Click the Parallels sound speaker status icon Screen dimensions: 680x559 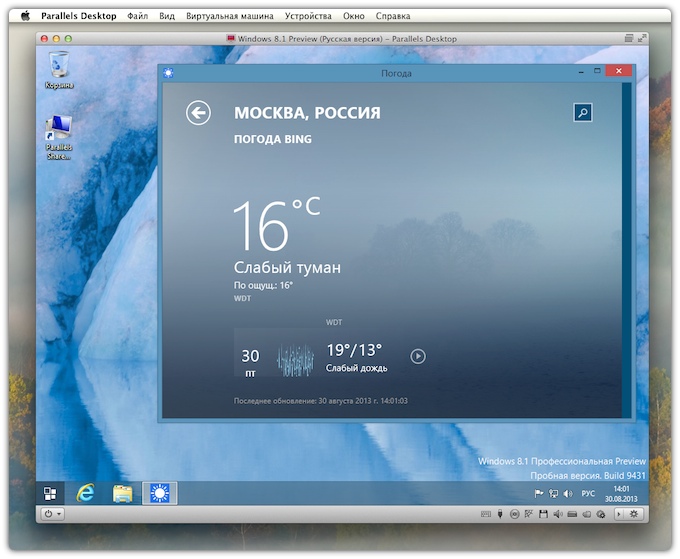coord(558,514)
